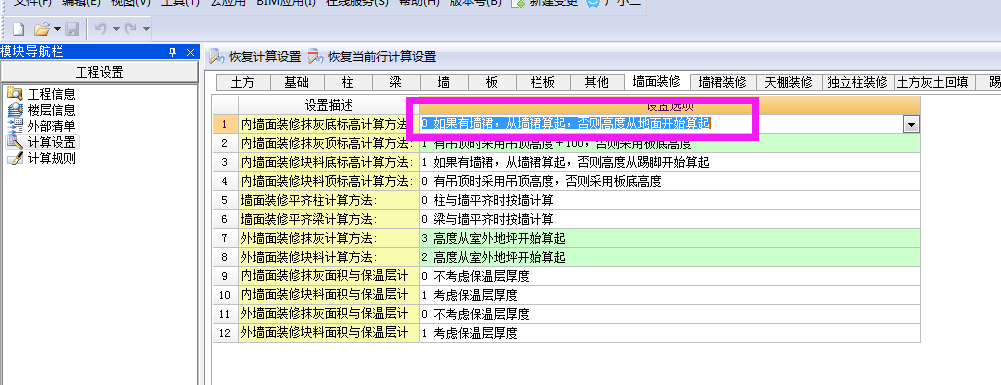Click the Open folder icon

pos(42,29)
